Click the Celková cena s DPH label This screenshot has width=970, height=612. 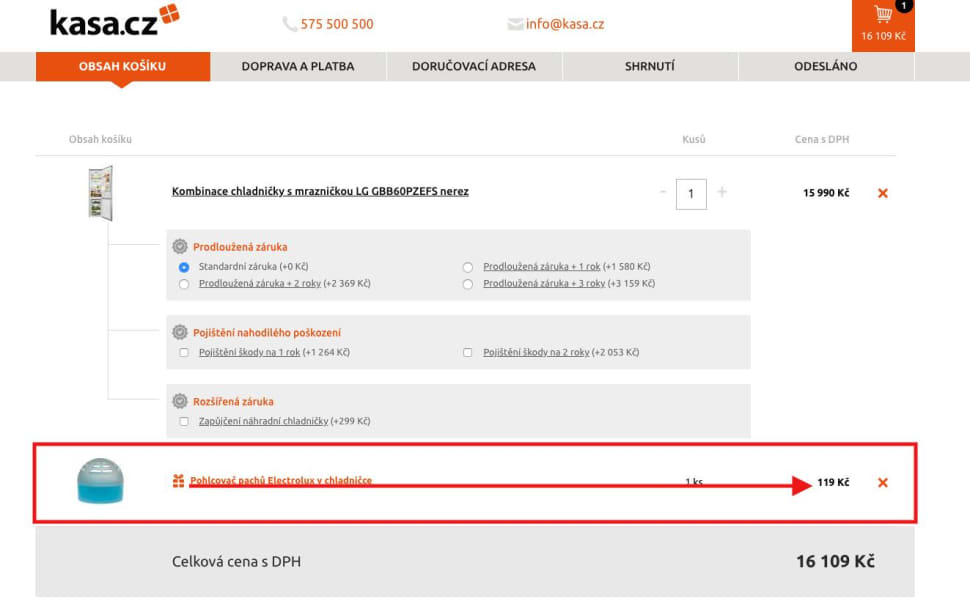pos(236,562)
